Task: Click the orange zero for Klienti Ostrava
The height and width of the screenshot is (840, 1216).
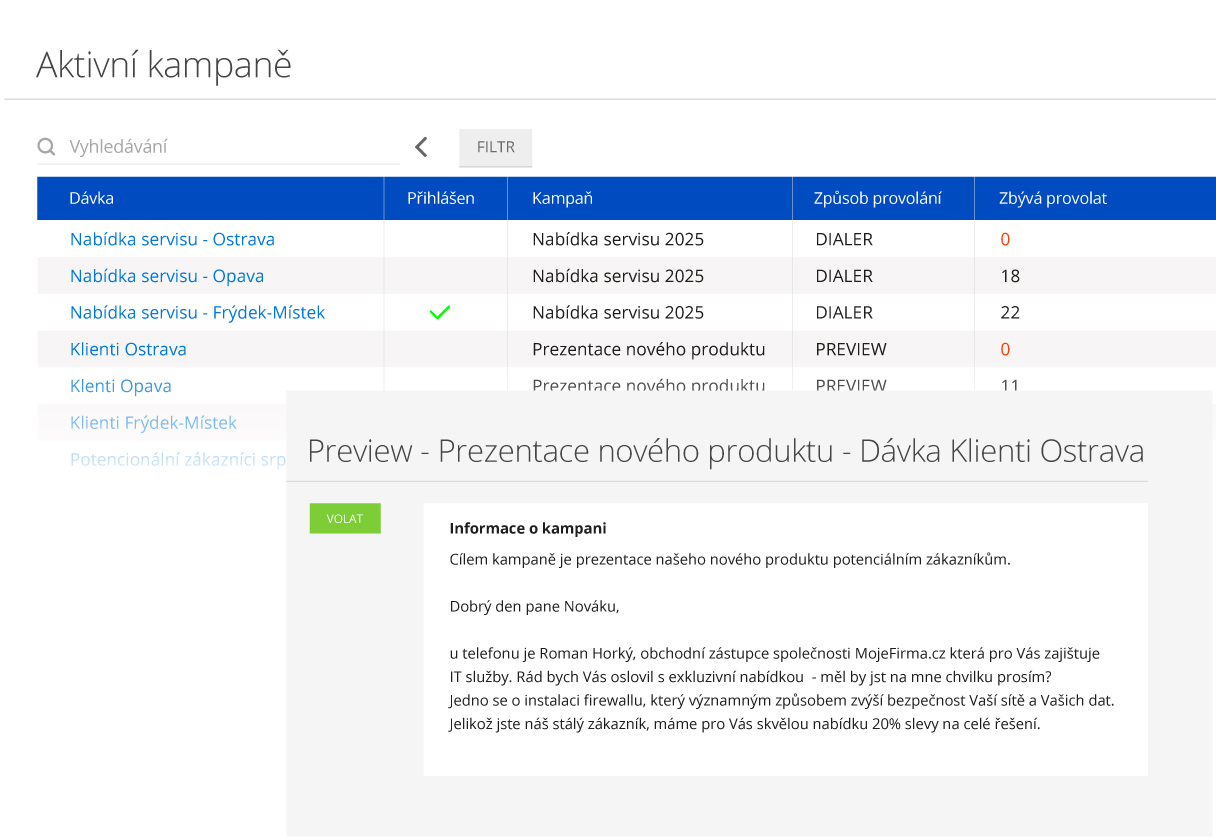Action: tap(1004, 349)
